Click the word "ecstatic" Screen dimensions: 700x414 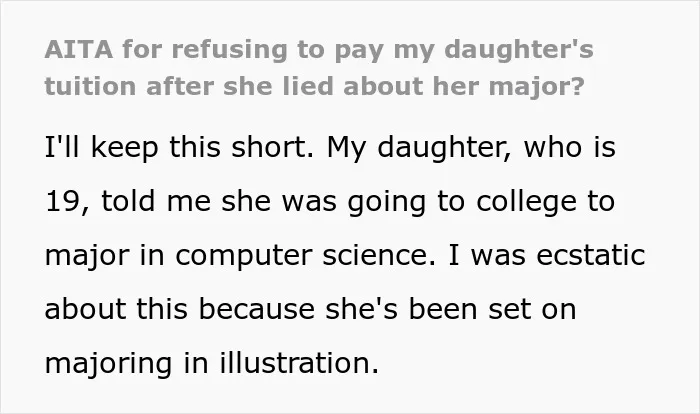click(x=591, y=255)
